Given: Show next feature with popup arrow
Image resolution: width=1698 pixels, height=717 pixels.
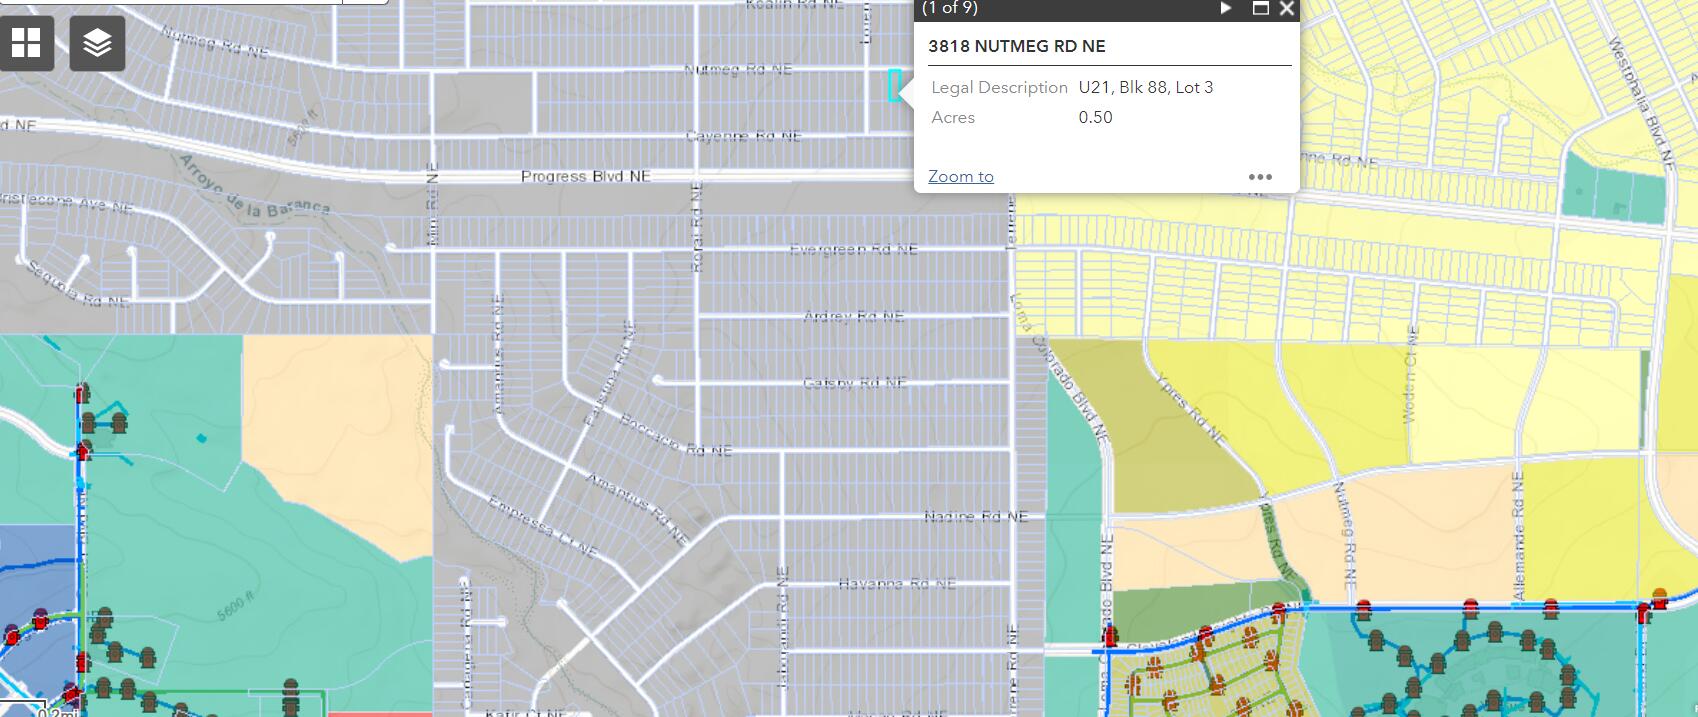Looking at the screenshot, I should click(1226, 9).
